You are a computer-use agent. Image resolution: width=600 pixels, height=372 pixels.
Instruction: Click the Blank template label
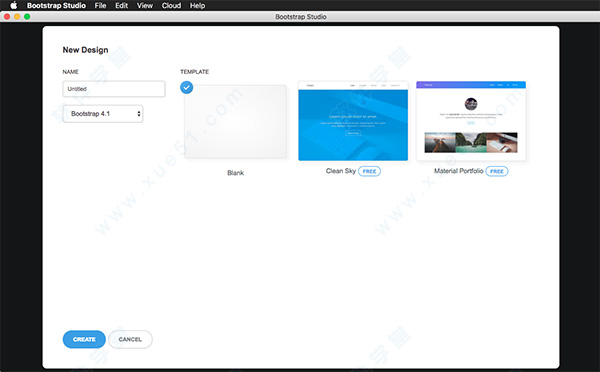pyautogui.click(x=235, y=173)
